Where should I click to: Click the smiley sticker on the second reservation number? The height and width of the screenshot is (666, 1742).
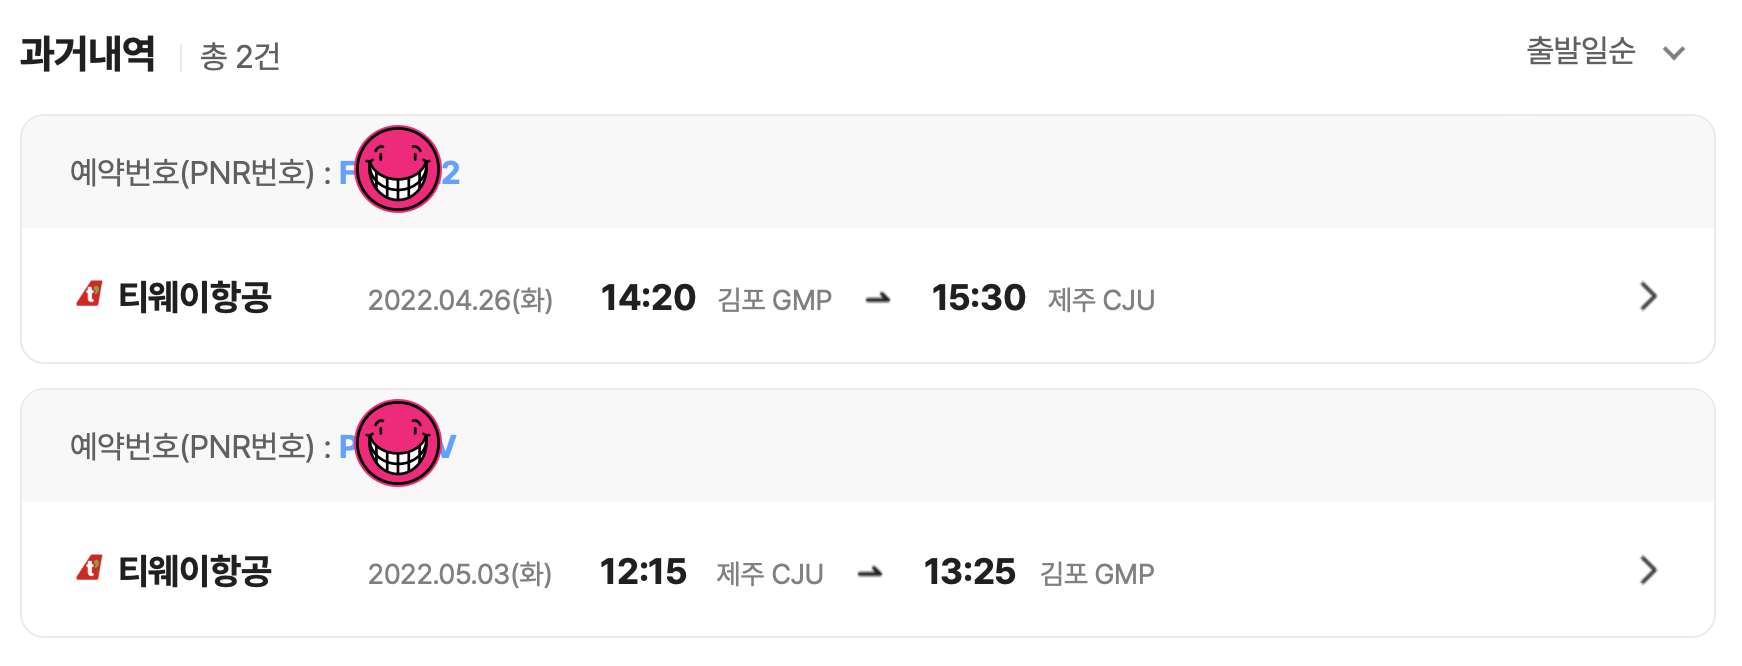(x=398, y=443)
